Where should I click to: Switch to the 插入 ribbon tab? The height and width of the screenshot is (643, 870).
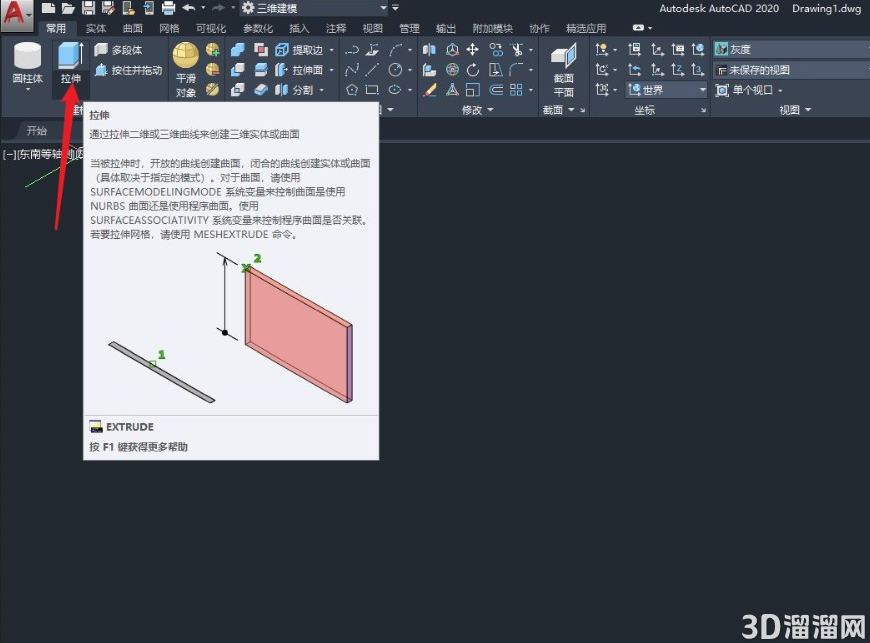tap(299, 28)
